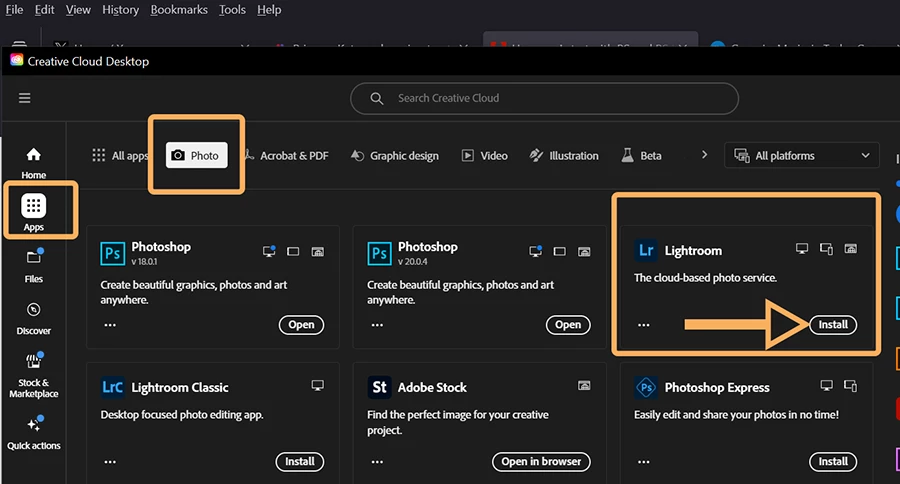Open the browser File menu
Screen dimensions: 900x484
pos(14,10)
